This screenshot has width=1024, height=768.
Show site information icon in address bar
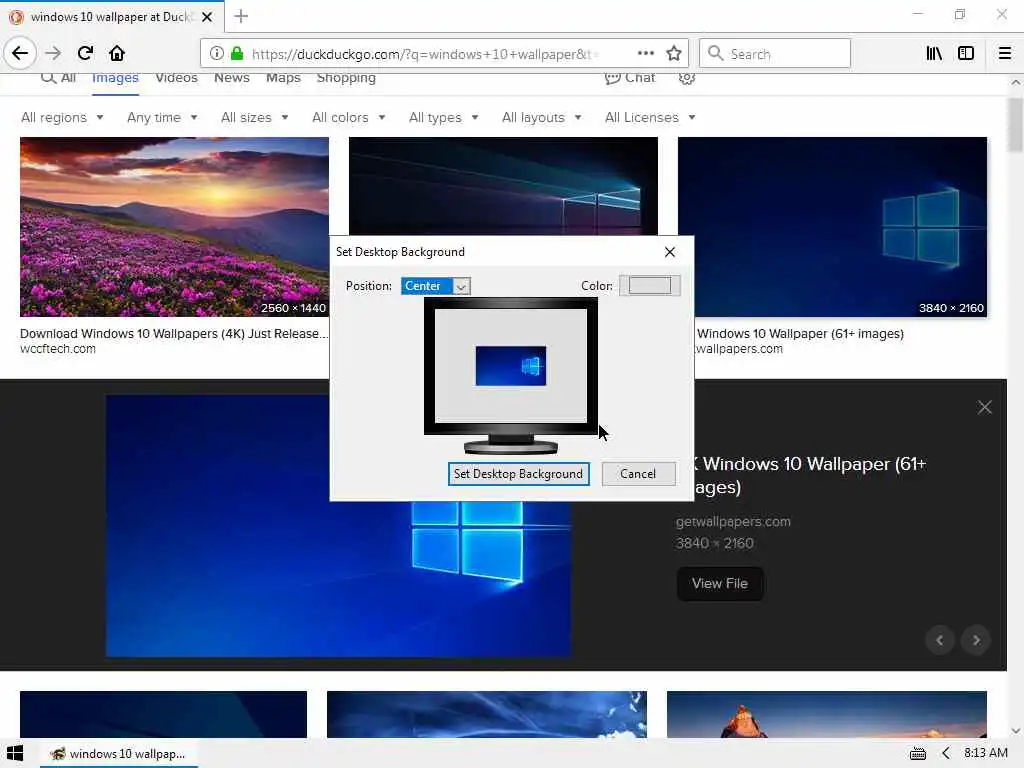pos(217,54)
